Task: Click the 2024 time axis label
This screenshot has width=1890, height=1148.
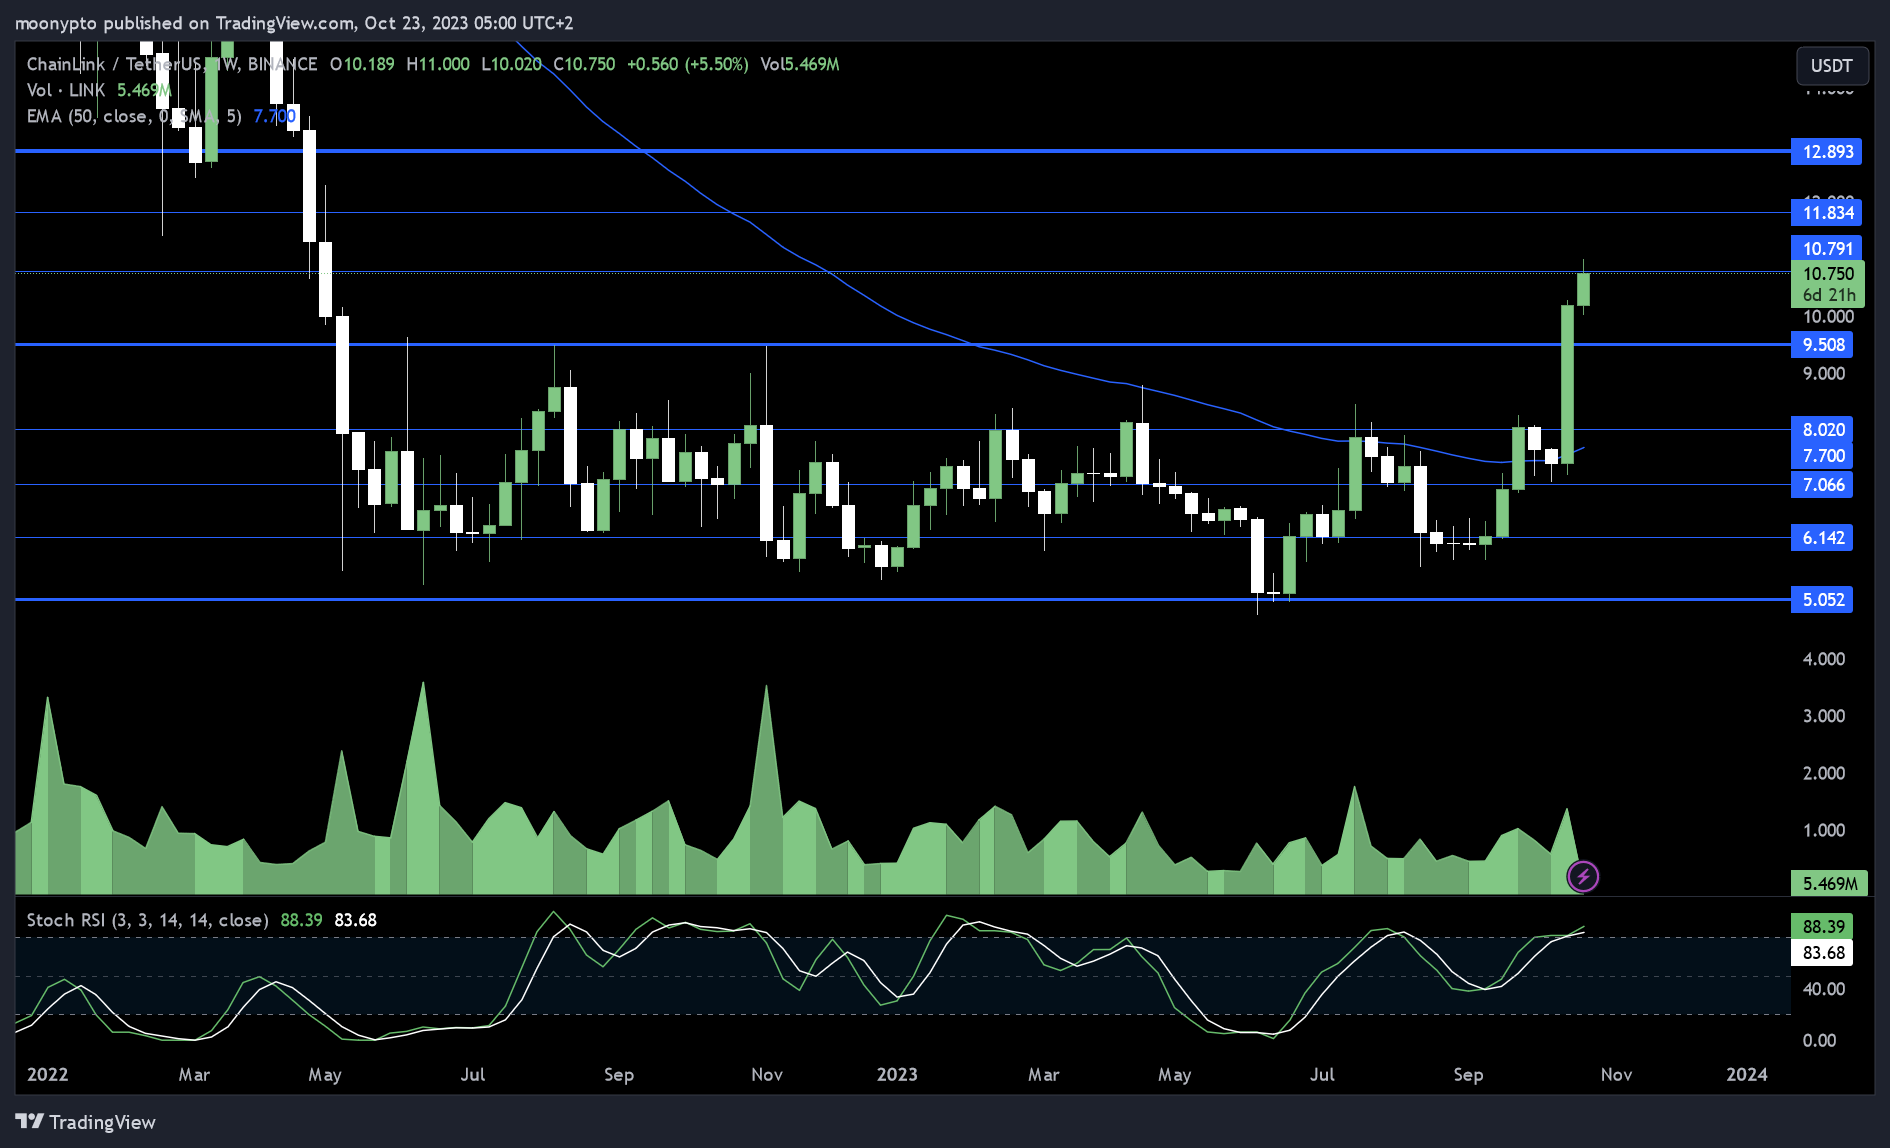Action: coord(1747,1074)
